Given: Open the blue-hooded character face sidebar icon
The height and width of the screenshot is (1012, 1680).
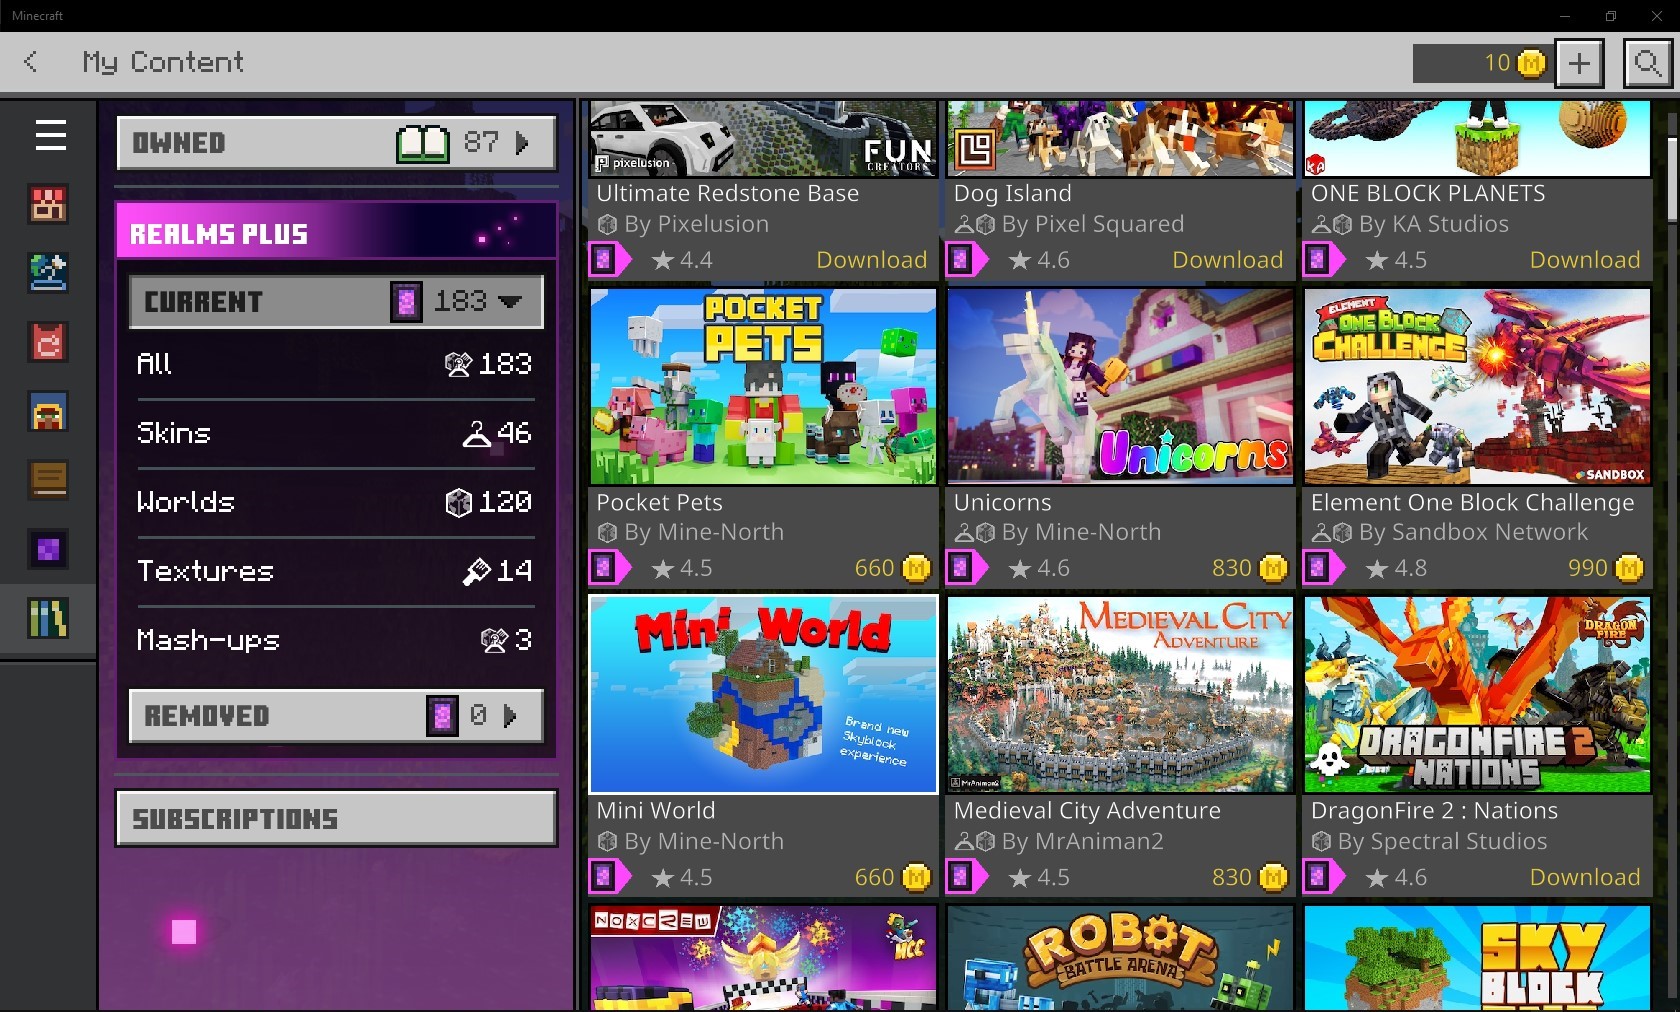Looking at the screenshot, I should (x=49, y=411).
